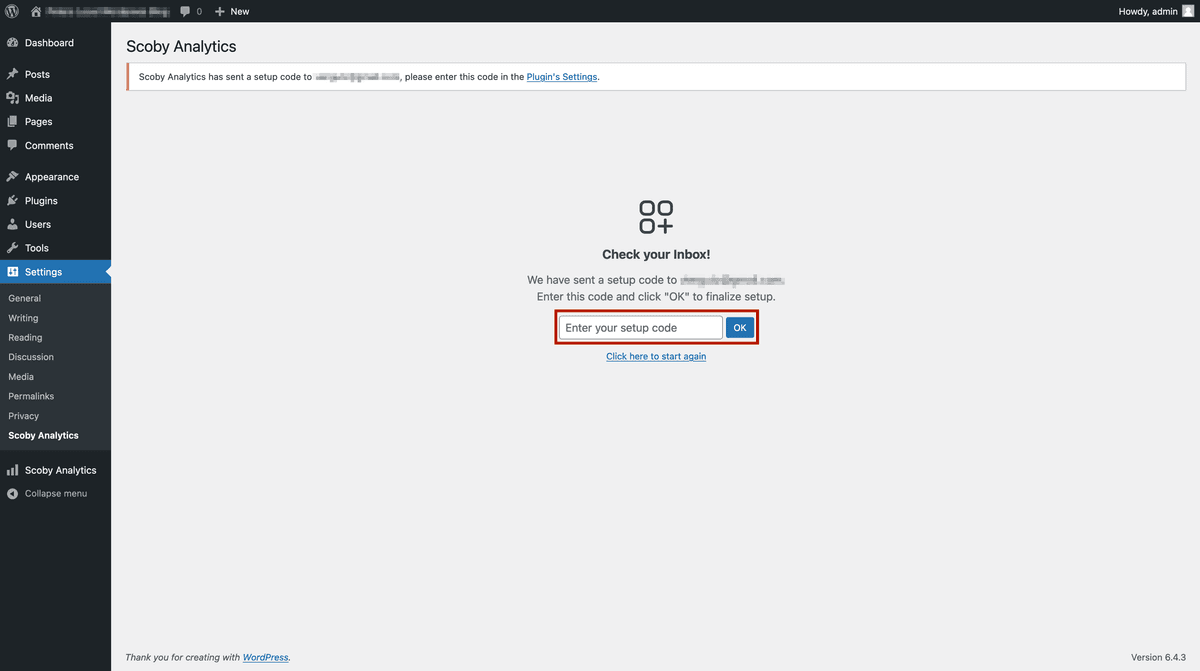
Task: Click the 'Check your Inbox!' heading
Action: click(656, 255)
